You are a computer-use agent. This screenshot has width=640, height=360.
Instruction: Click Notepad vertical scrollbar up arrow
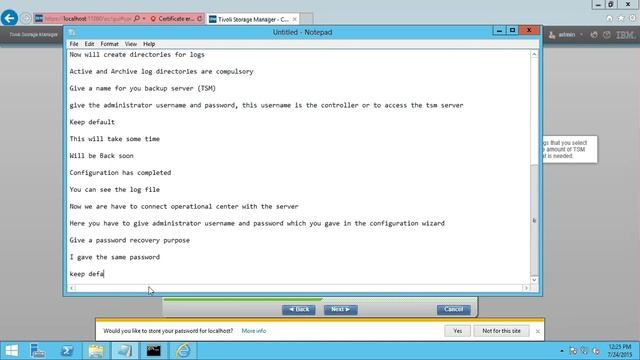[534, 54]
